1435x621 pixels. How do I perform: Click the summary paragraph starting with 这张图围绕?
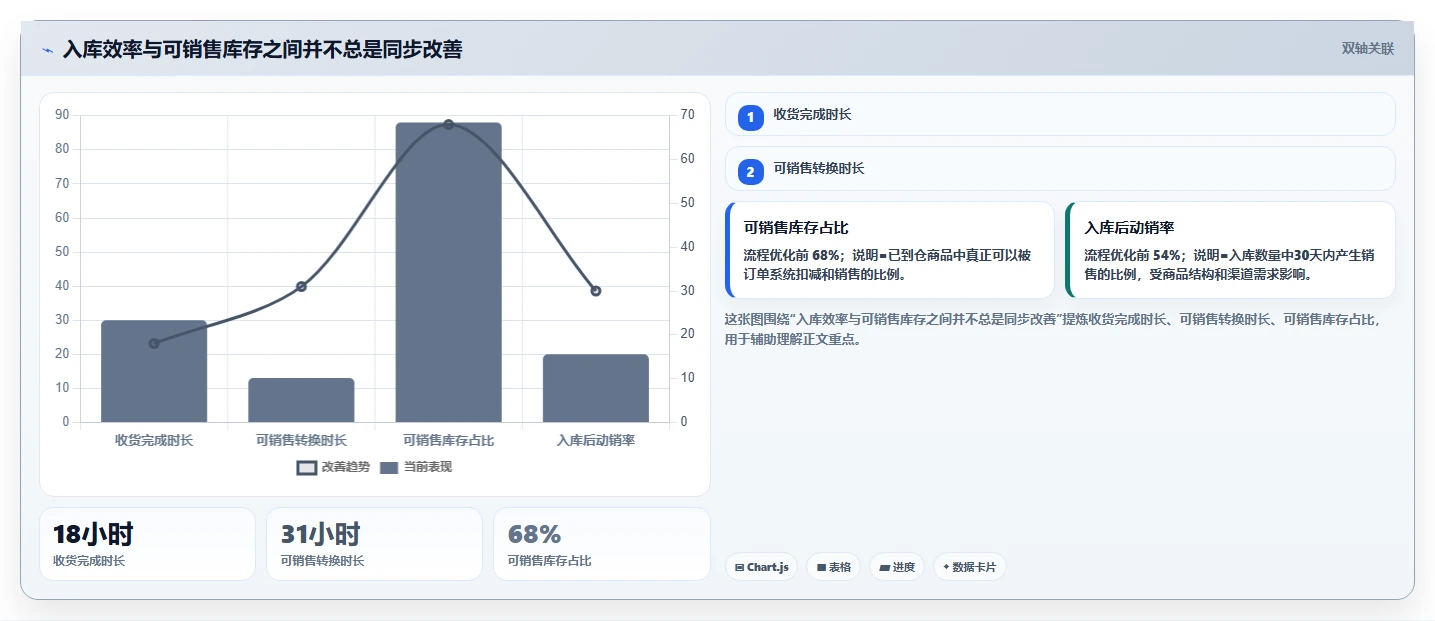tap(1053, 329)
